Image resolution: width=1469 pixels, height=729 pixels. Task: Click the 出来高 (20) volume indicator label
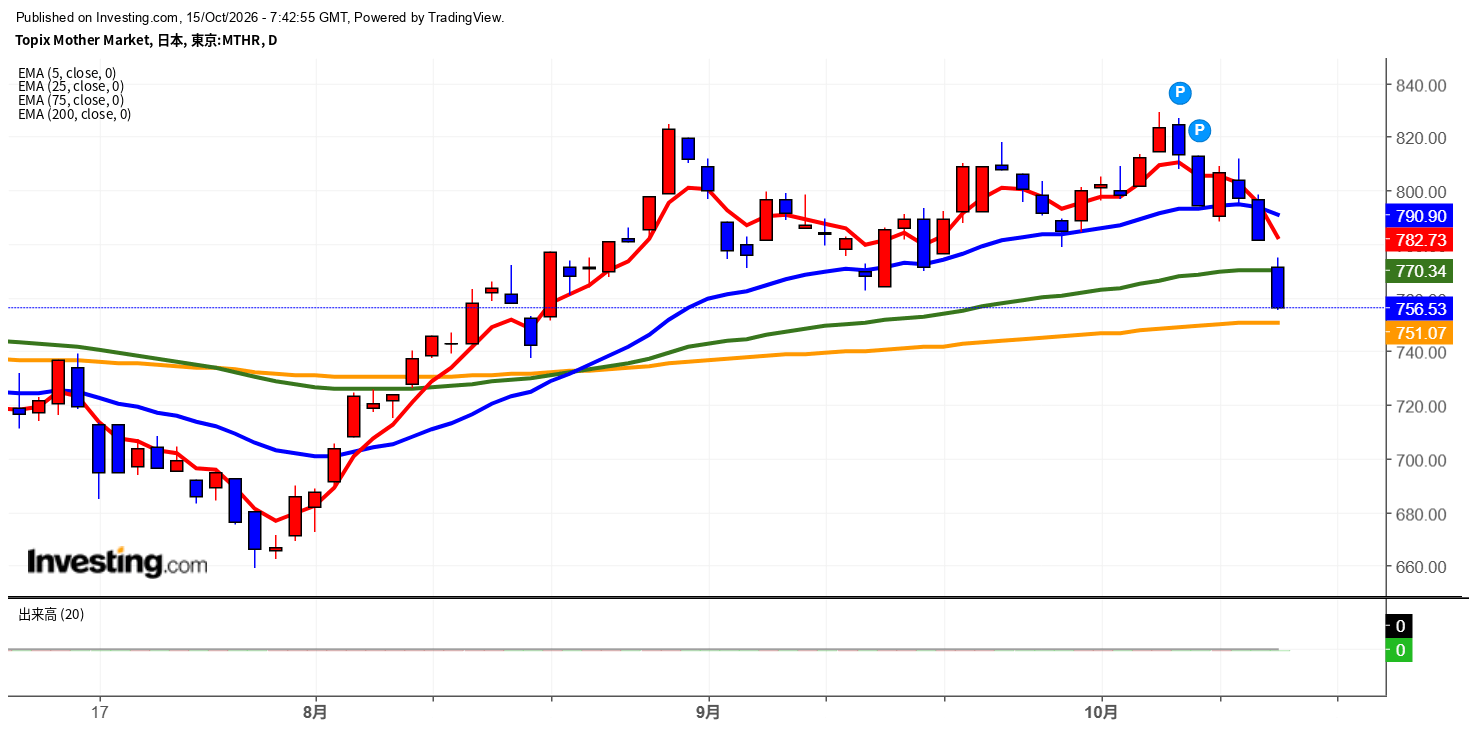(x=51, y=614)
